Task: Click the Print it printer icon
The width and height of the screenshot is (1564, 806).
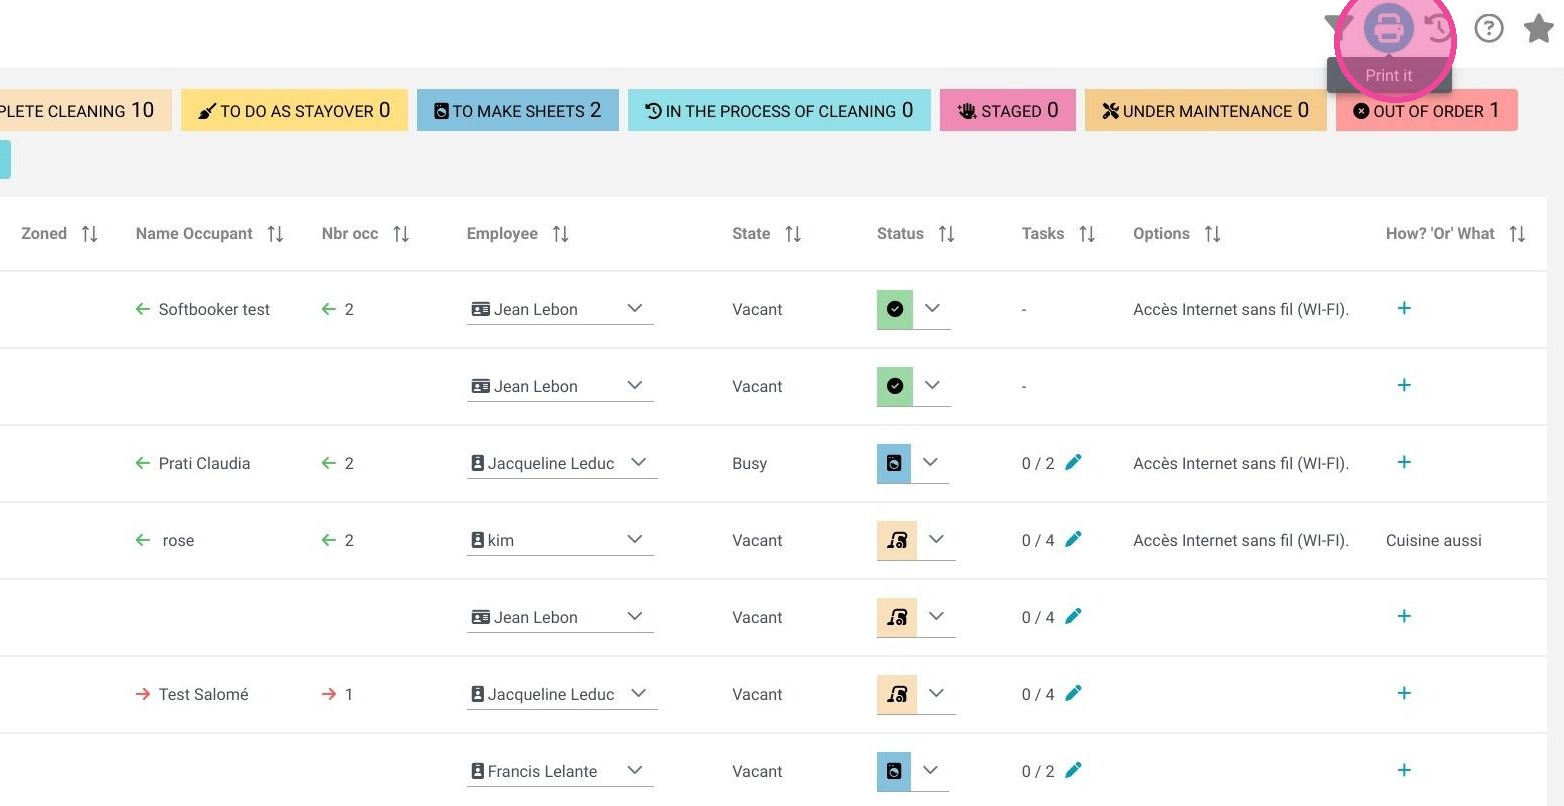Action: tap(1389, 28)
